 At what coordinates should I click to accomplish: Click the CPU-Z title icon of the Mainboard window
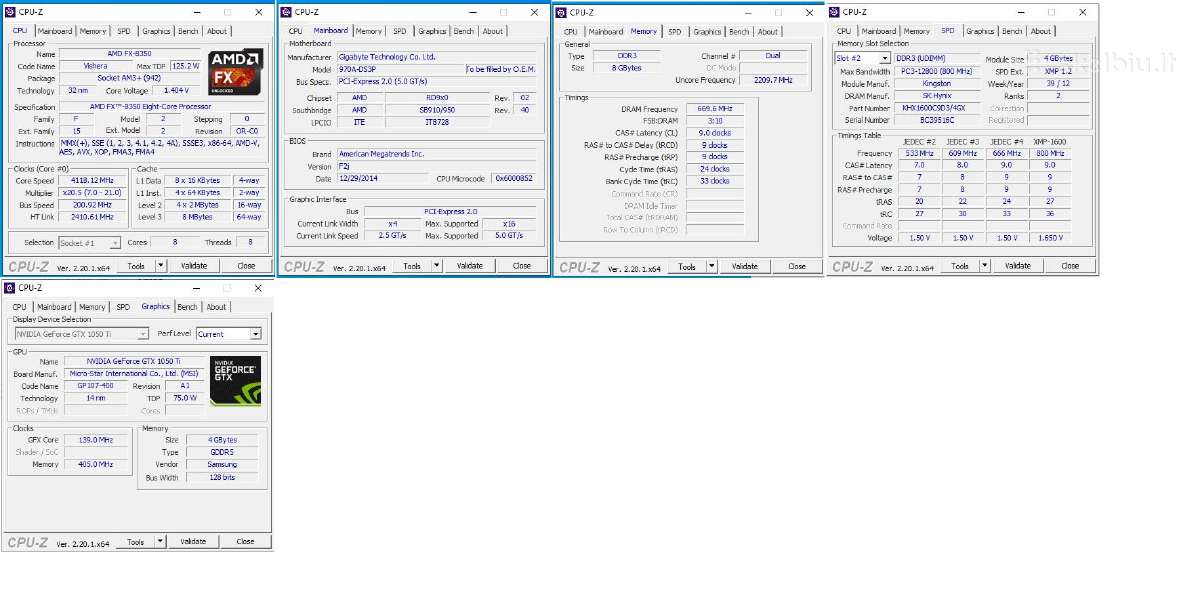287,12
